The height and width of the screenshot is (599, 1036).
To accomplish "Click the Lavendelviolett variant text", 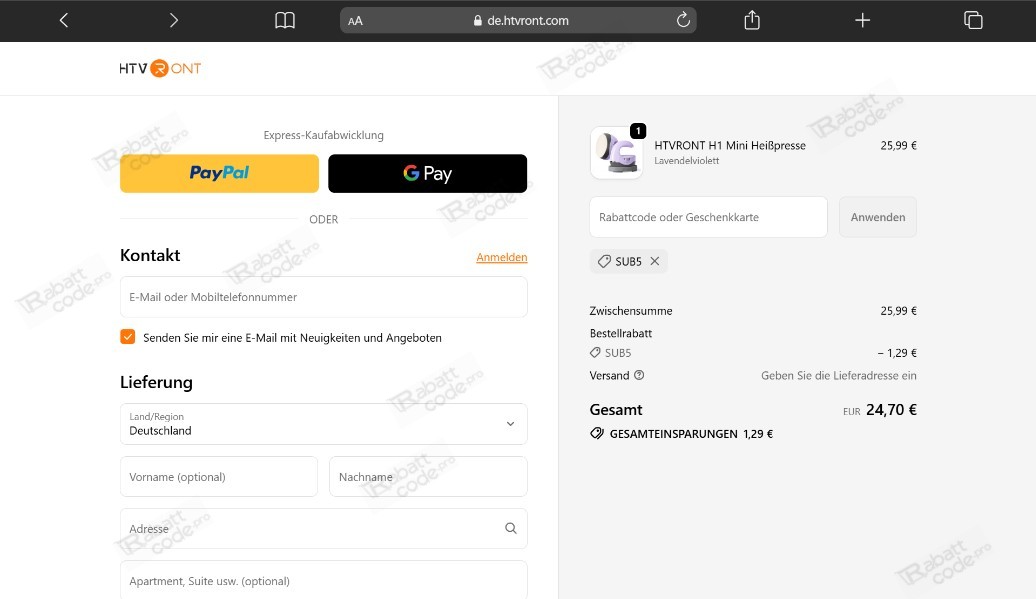I will (686, 160).
